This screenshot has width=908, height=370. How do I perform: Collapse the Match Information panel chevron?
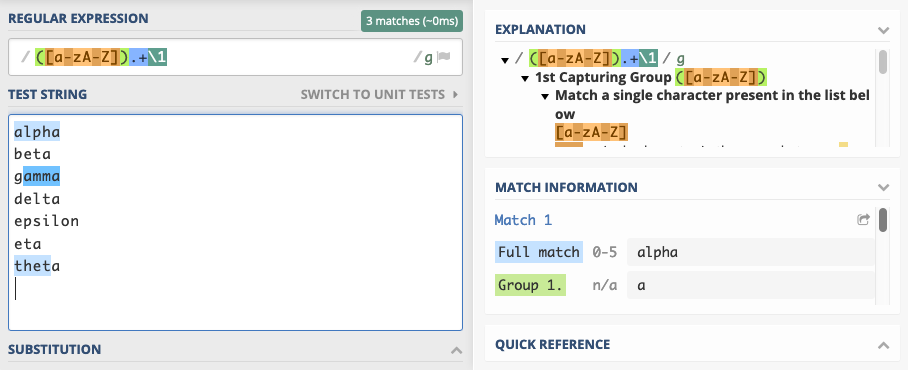click(883, 187)
